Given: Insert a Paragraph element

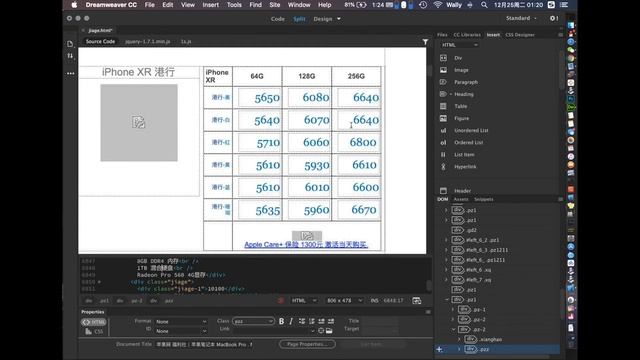Looking at the screenshot, I should 466,82.
